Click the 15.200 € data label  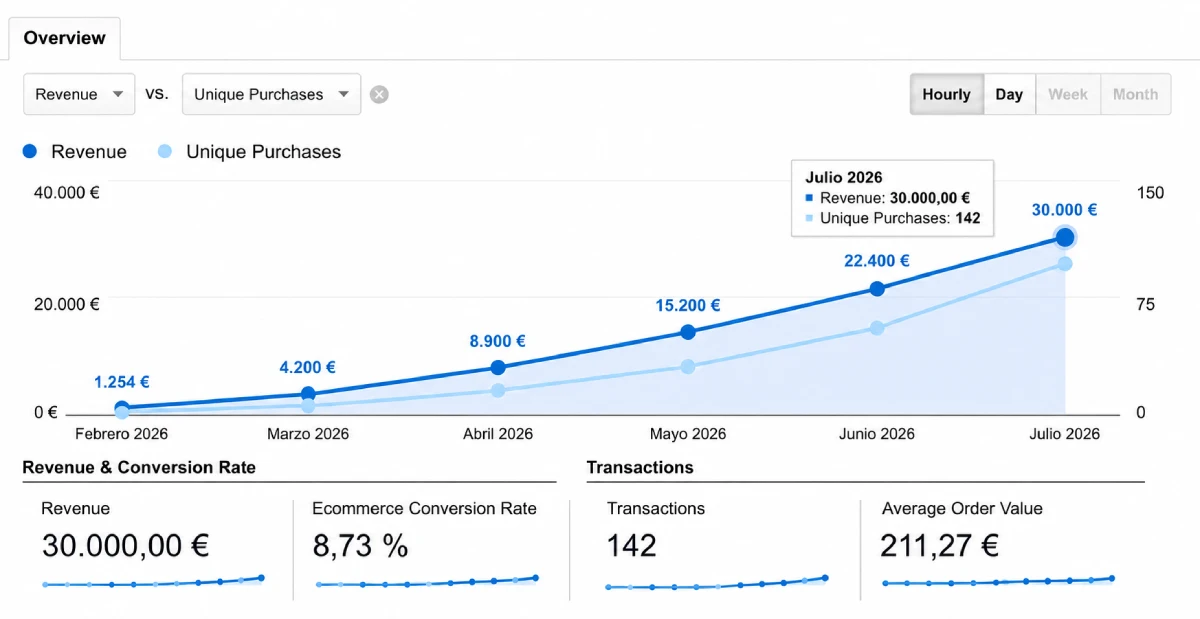tap(688, 306)
